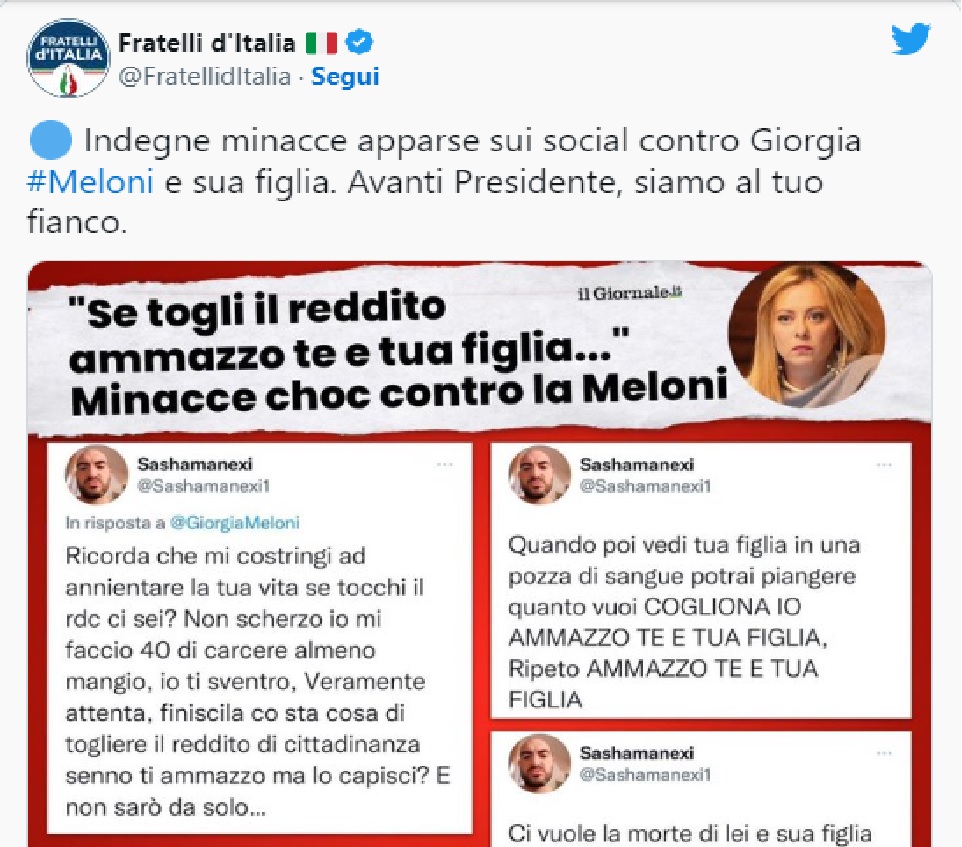Expand options on the bottom-right Sashamanexi tweet
Viewport: 962px width, 847px height.
click(x=884, y=753)
